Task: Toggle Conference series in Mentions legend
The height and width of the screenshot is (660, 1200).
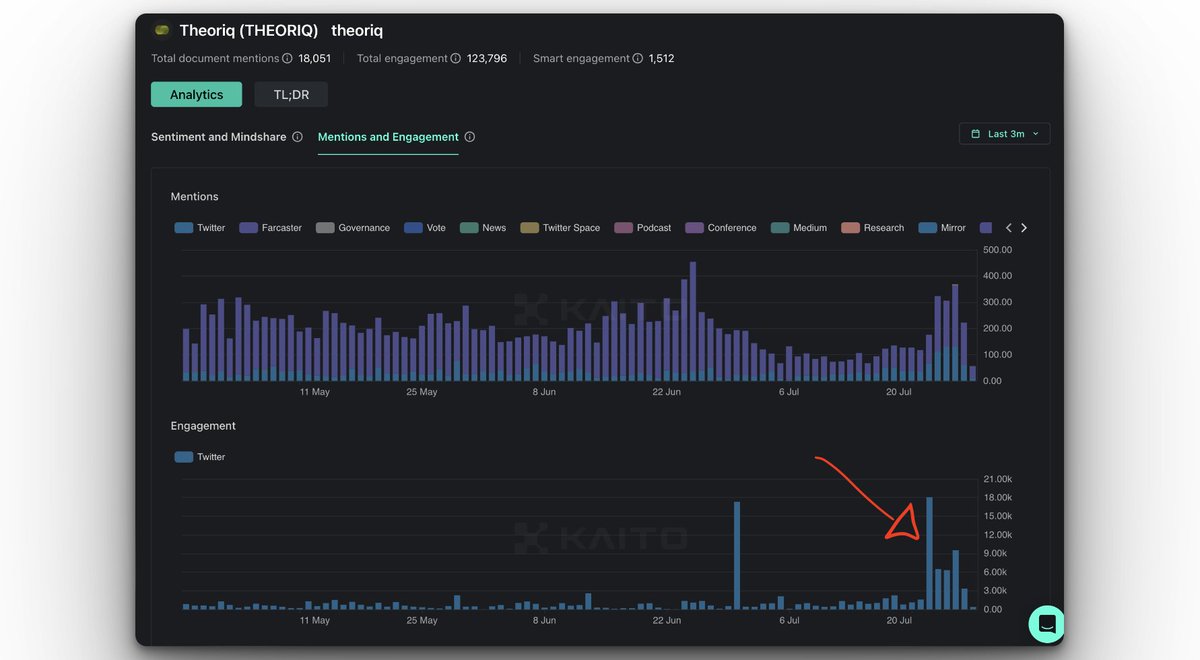Action: coord(721,228)
